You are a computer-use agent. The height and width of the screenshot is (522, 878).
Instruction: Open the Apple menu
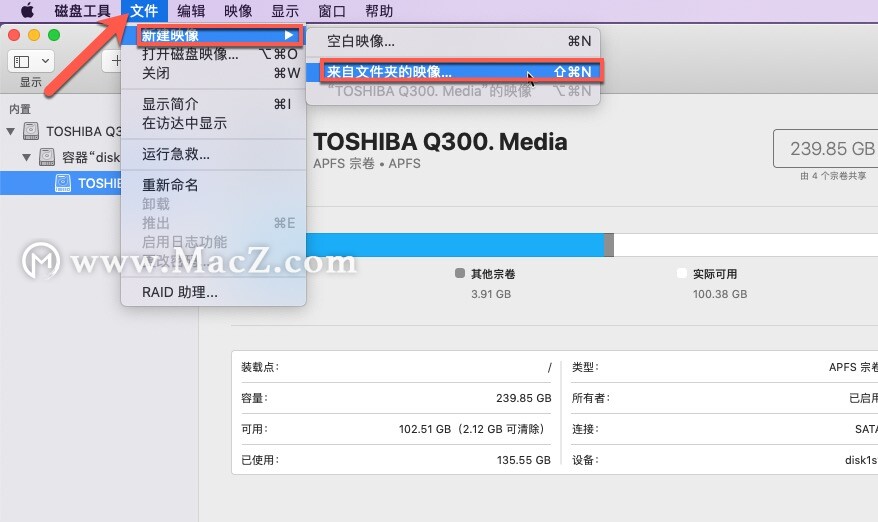(x=27, y=11)
